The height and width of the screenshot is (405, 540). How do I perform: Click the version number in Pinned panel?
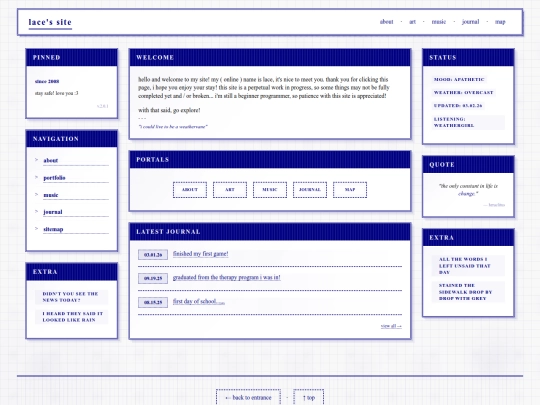[x=103, y=106]
